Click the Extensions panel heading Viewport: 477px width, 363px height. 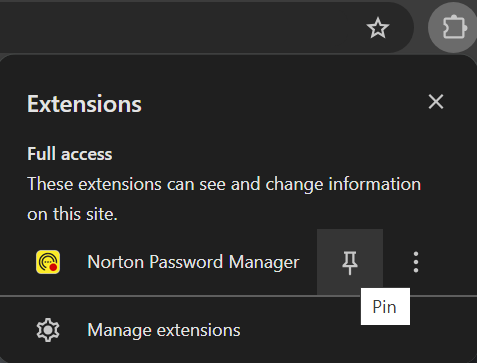coord(84,104)
